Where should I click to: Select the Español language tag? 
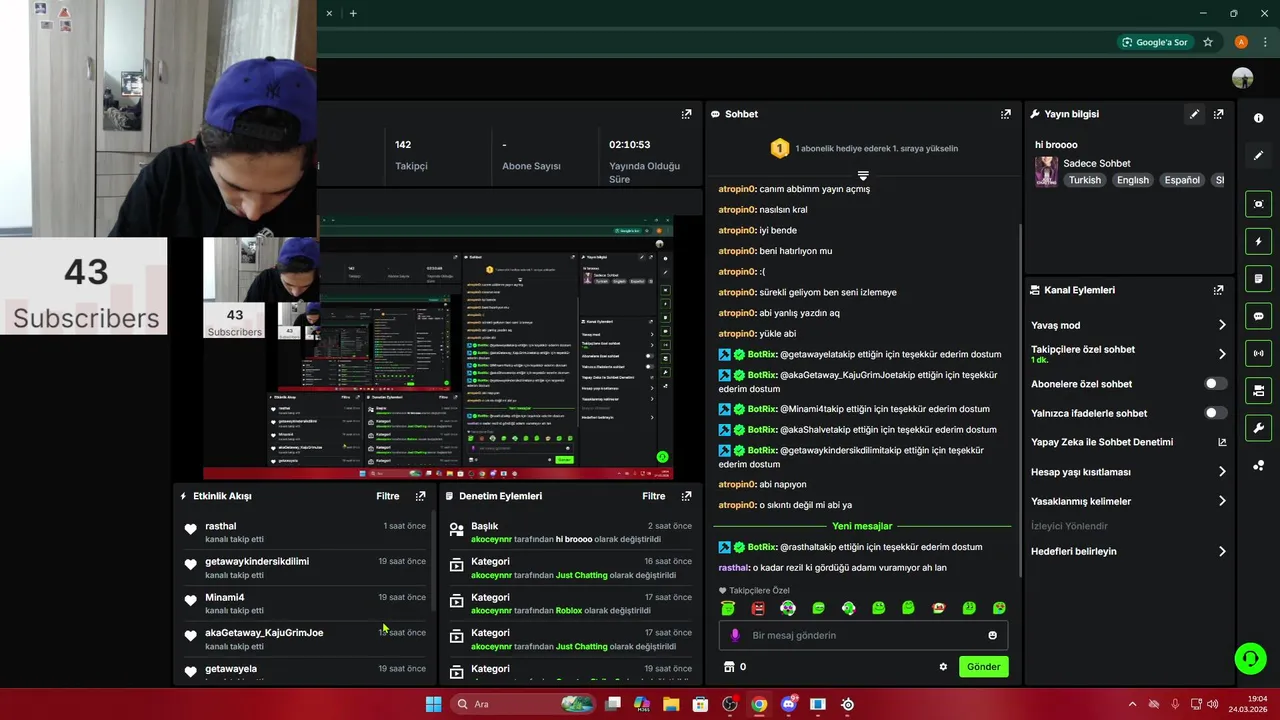click(x=1182, y=180)
